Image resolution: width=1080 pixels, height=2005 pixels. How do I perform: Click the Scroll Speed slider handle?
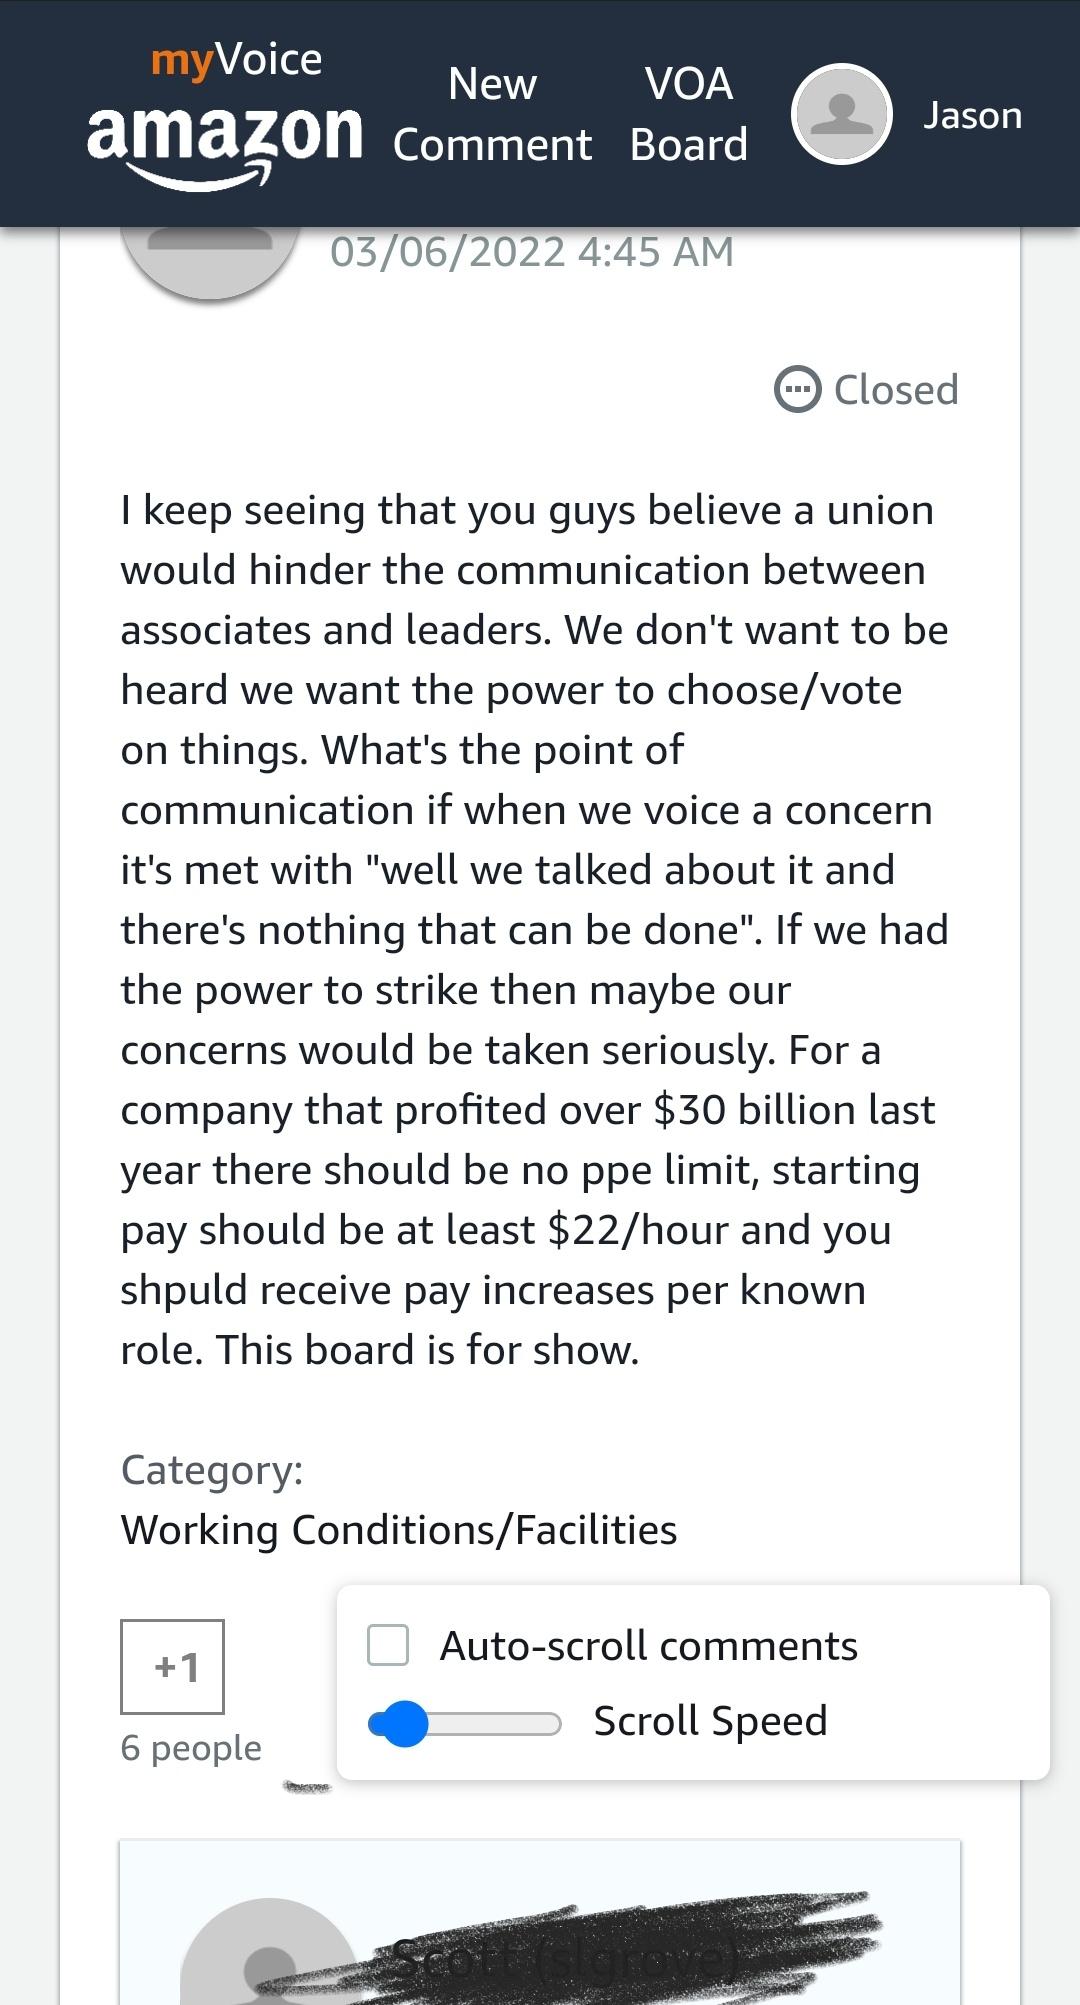click(x=405, y=1723)
